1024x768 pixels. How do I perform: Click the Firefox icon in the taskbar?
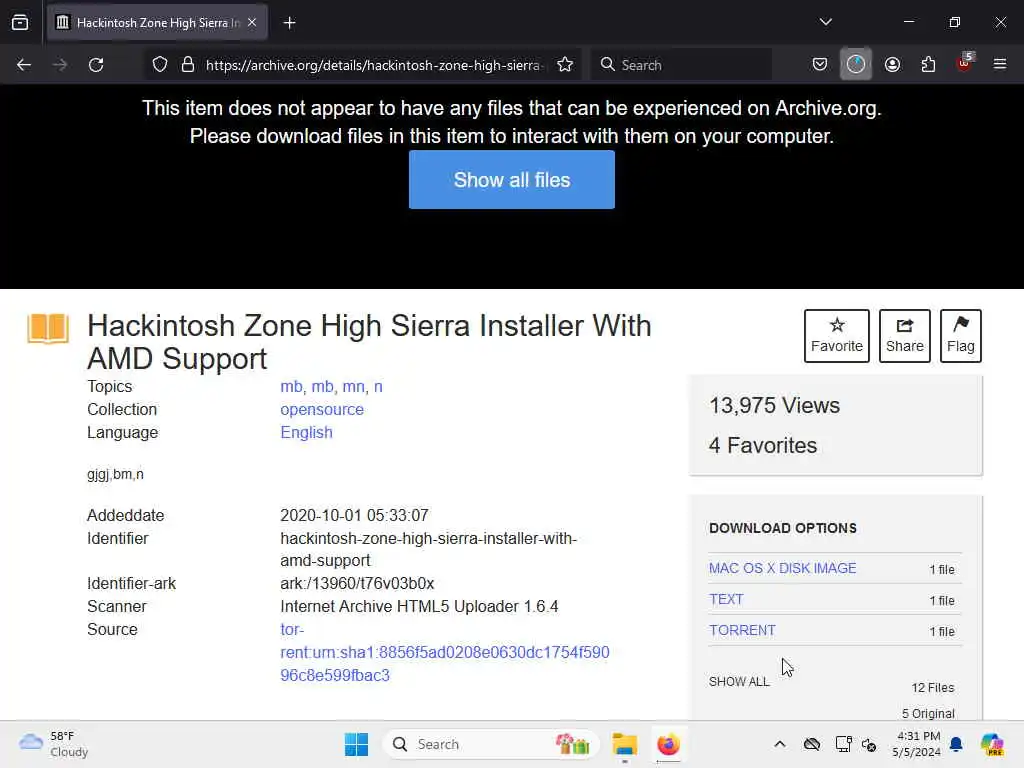tap(668, 744)
